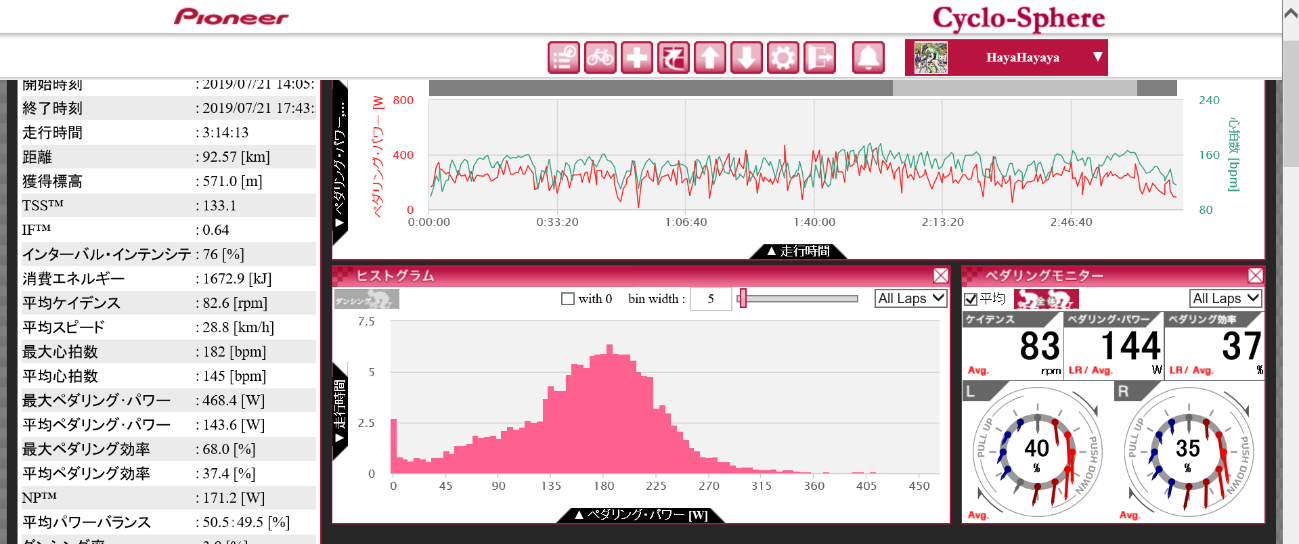This screenshot has height=544, width=1299.
Task: Click the logout door icon
Action: (819, 58)
